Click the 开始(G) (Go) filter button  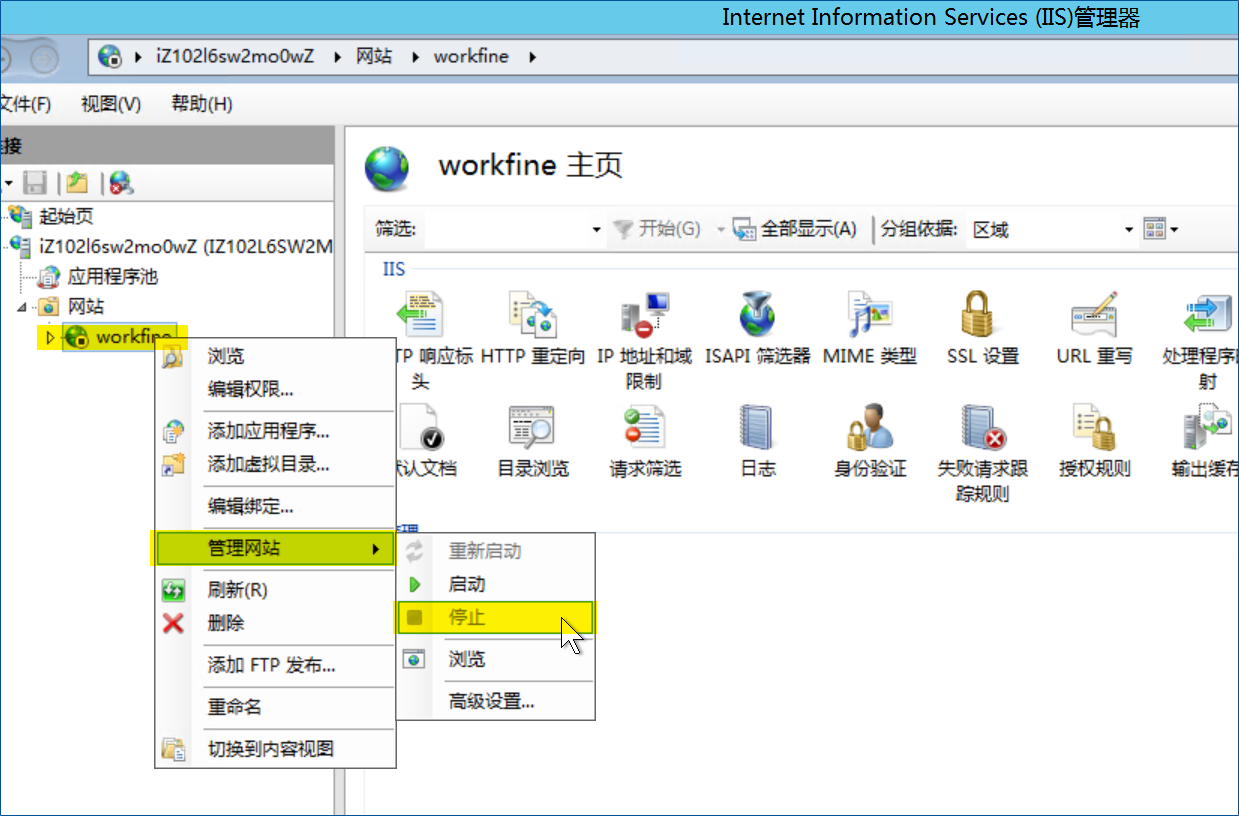click(657, 230)
